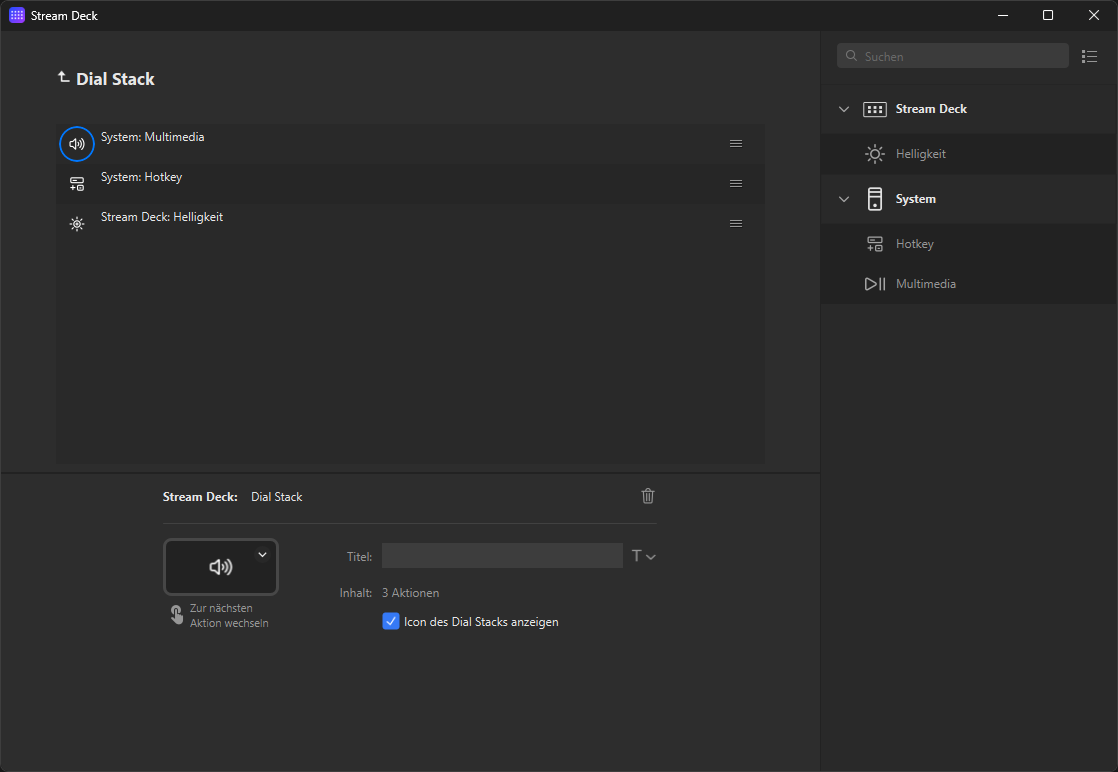Click the Helligkeit sun icon in the stack list

[77, 224]
